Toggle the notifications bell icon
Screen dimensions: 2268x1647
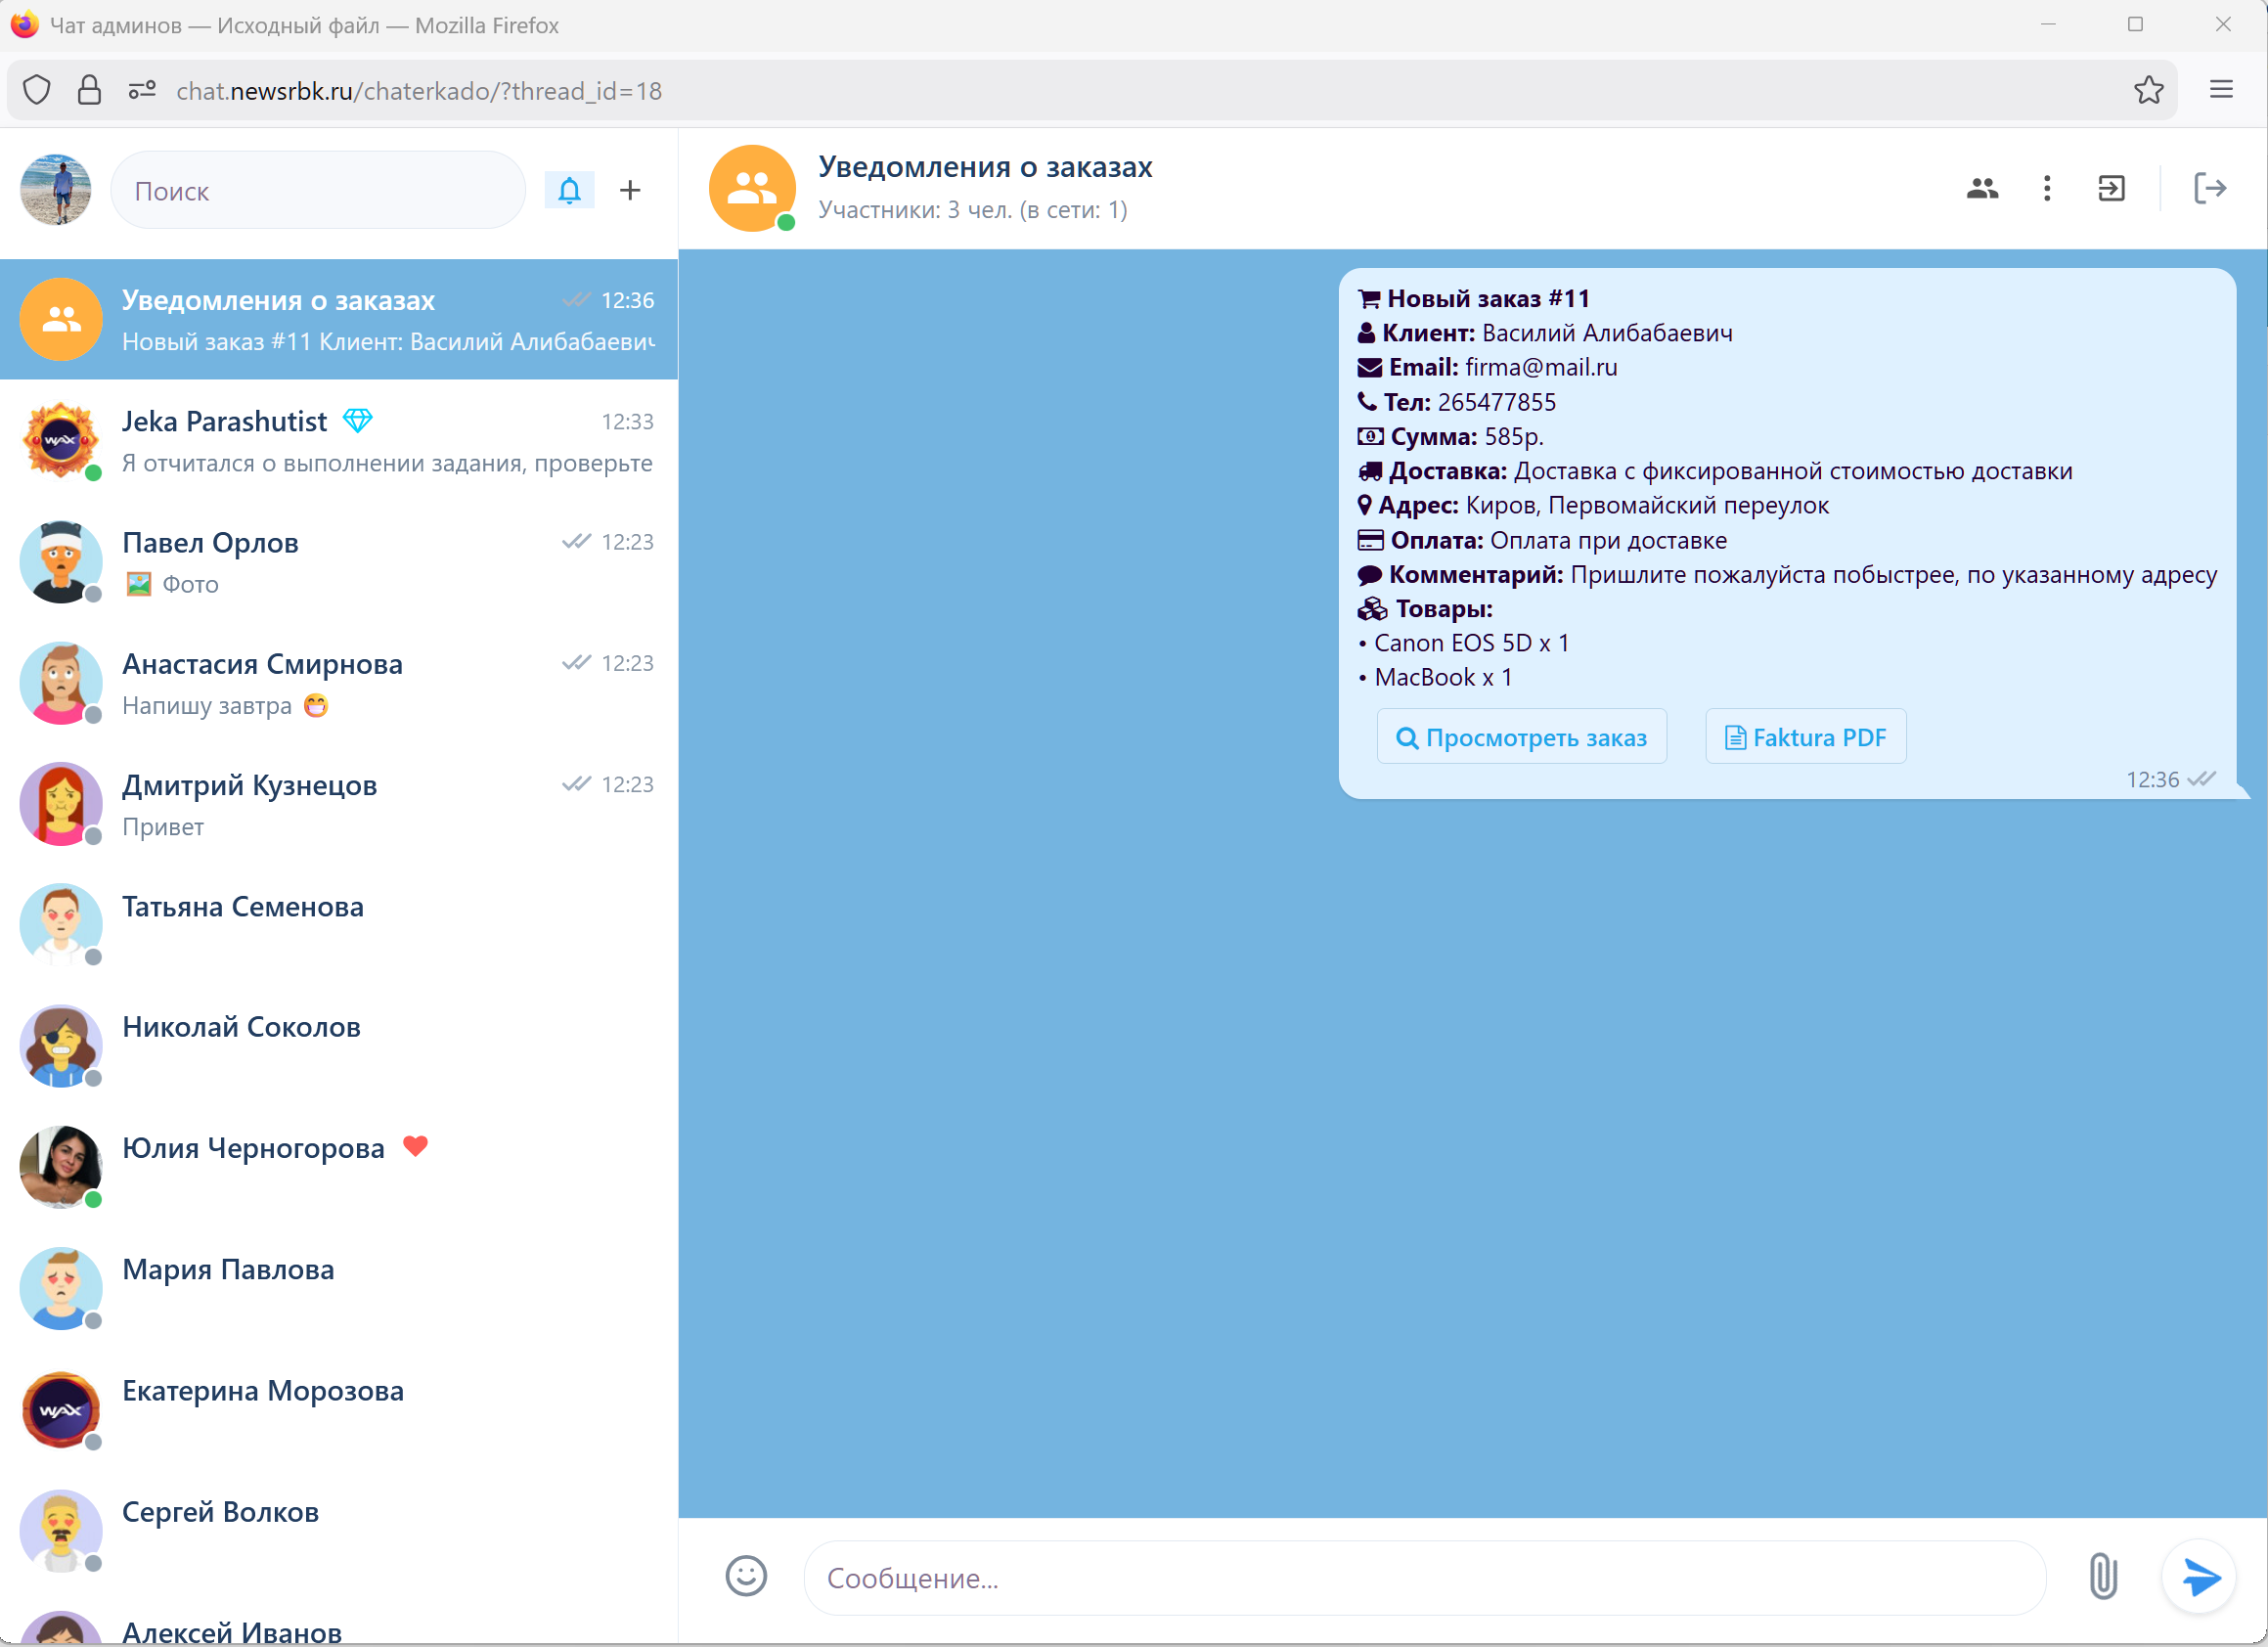pyautogui.click(x=569, y=190)
